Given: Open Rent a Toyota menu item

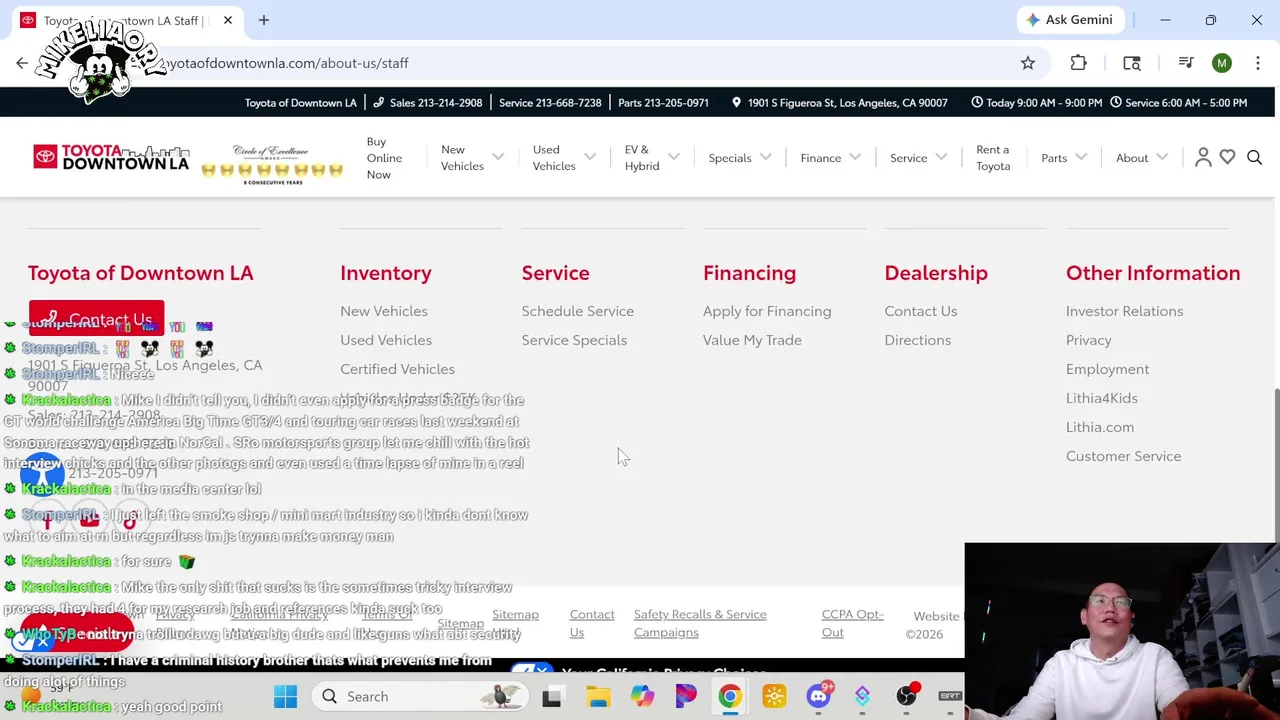Looking at the screenshot, I should click(x=993, y=158).
